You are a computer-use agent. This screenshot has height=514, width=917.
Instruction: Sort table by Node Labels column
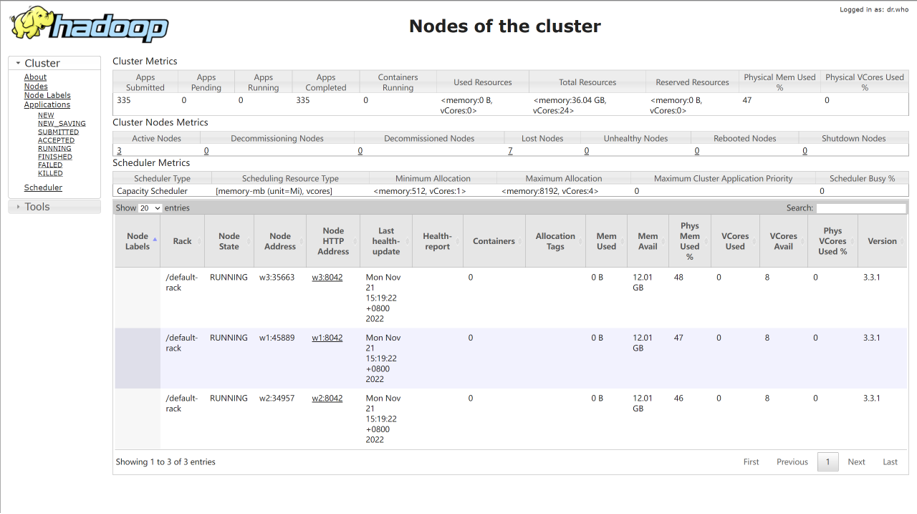pyautogui.click(x=137, y=241)
